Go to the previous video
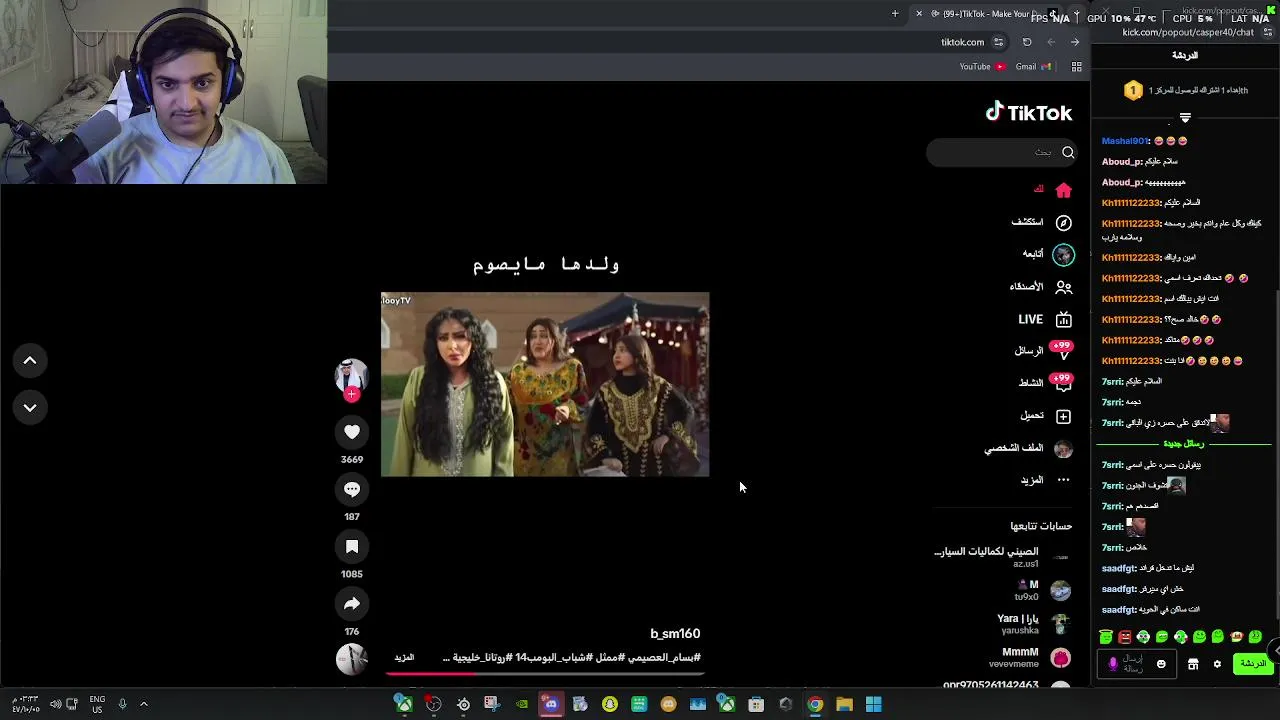 tap(30, 360)
